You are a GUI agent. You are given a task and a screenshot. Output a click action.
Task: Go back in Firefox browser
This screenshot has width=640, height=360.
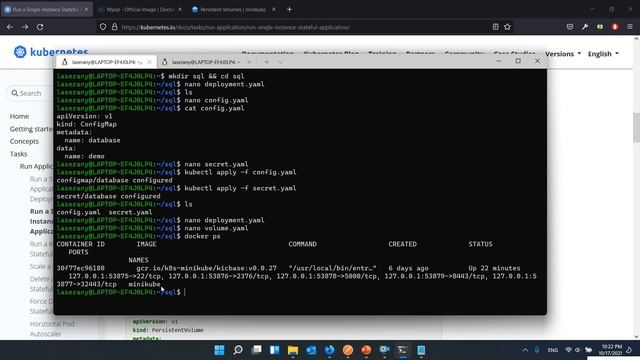(10, 27)
